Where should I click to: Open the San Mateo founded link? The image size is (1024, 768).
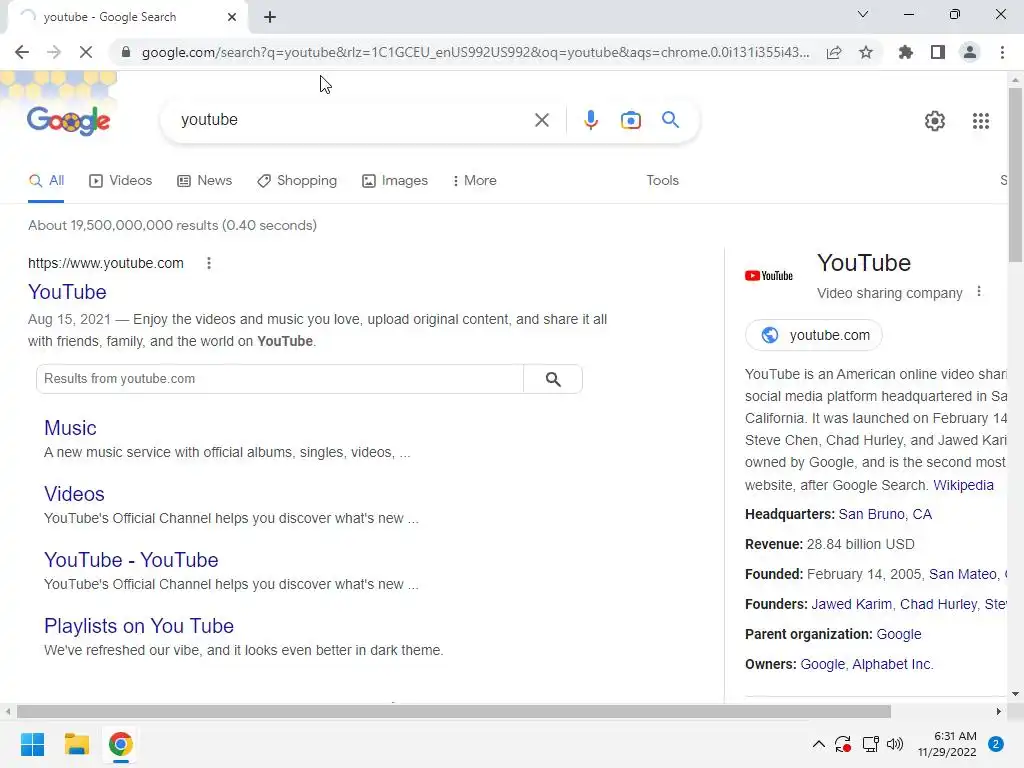point(963,574)
